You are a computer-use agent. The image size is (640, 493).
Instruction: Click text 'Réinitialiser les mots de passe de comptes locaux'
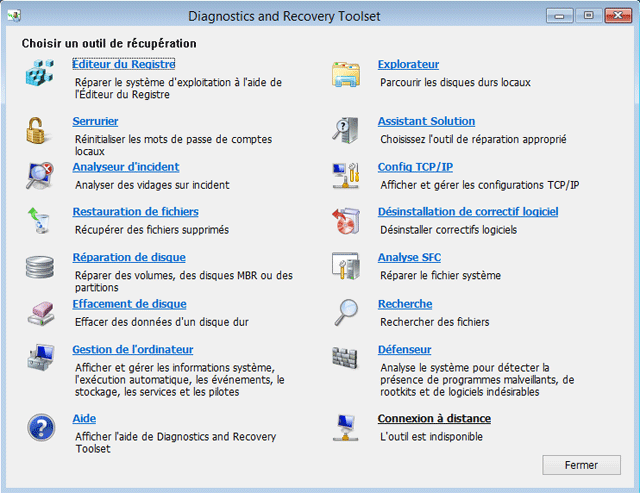coord(173,145)
